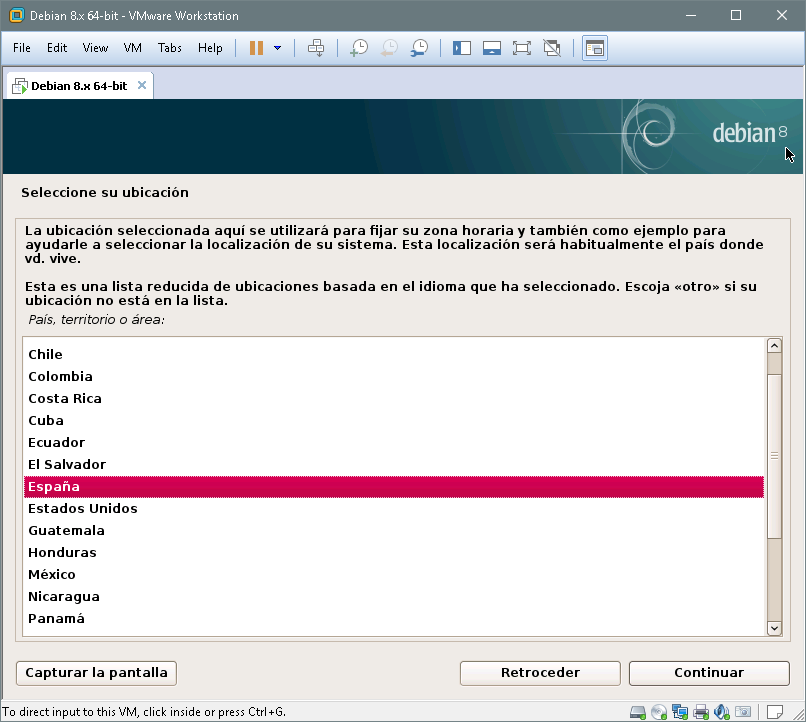Click the Retroceder button

(x=540, y=673)
